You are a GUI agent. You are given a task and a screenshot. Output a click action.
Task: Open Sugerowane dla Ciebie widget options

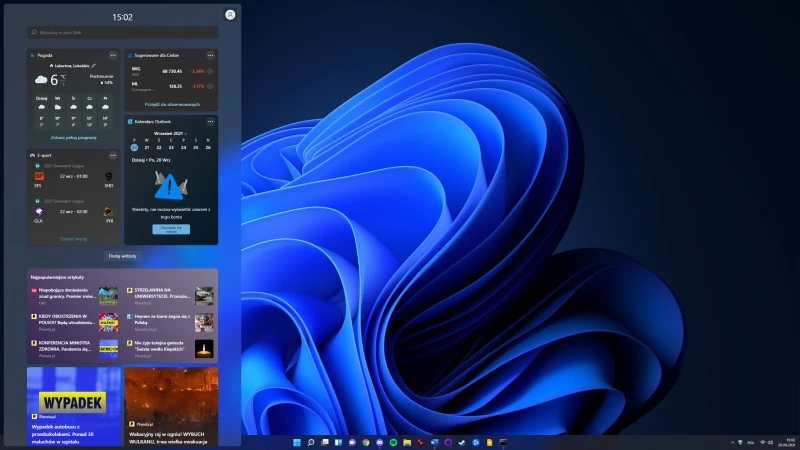[210, 55]
